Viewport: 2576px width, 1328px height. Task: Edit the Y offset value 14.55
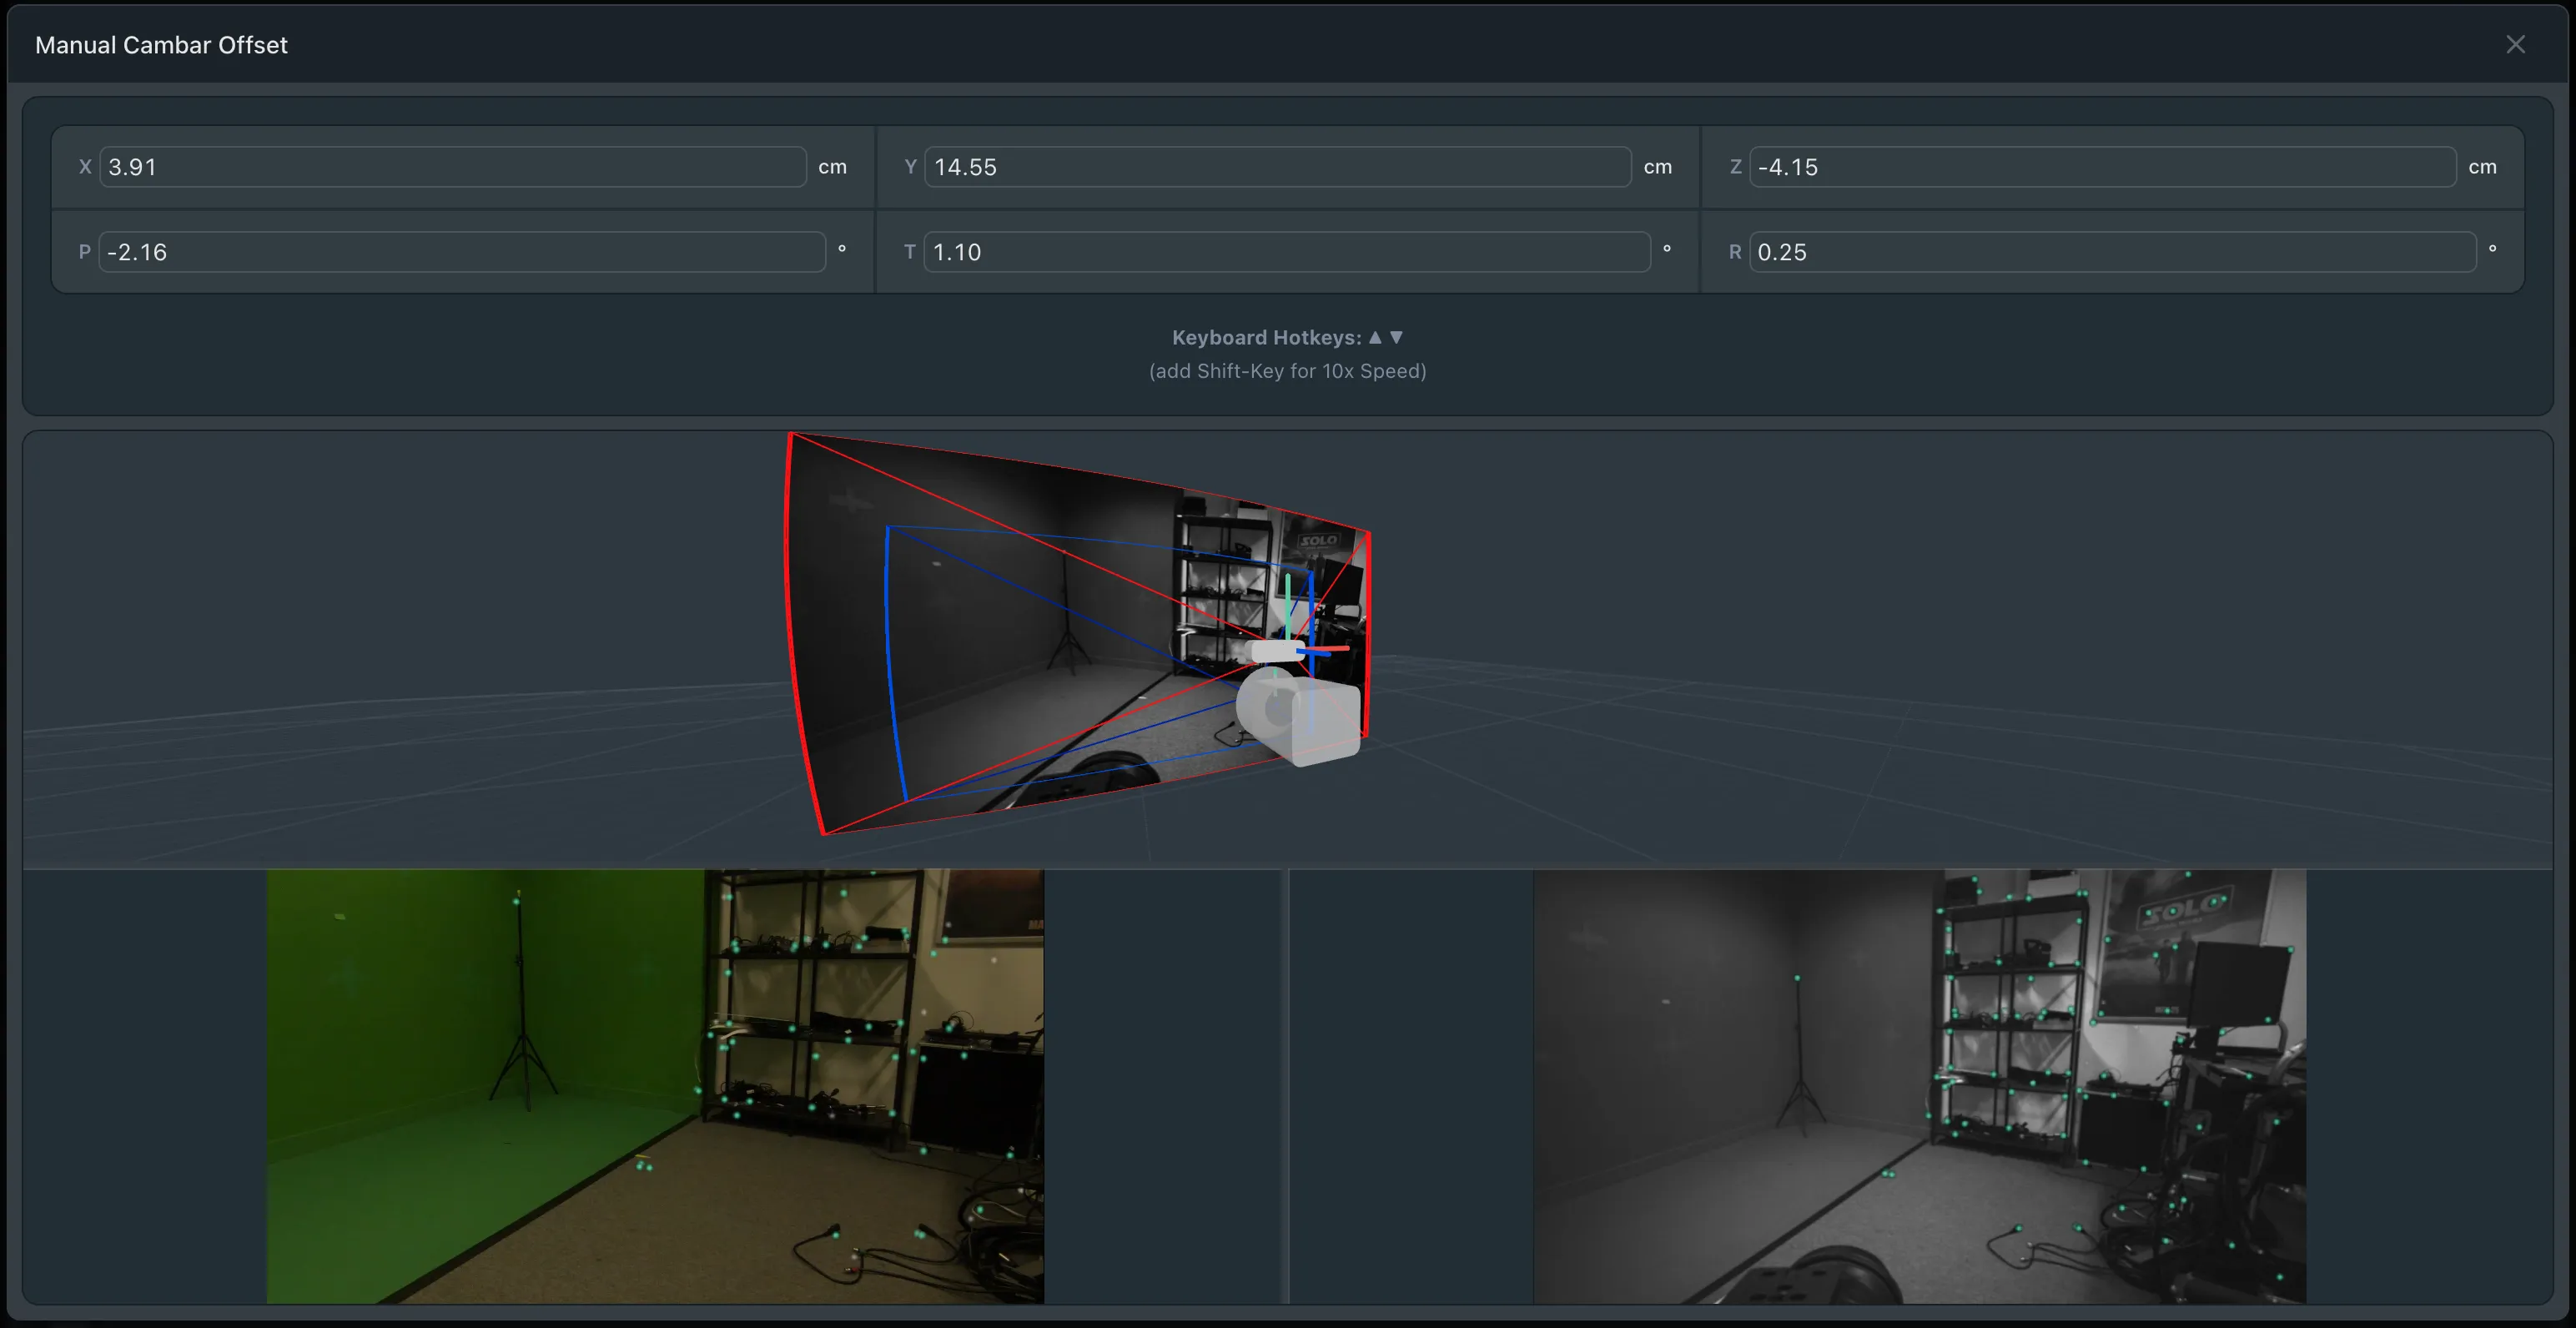(1278, 167)
